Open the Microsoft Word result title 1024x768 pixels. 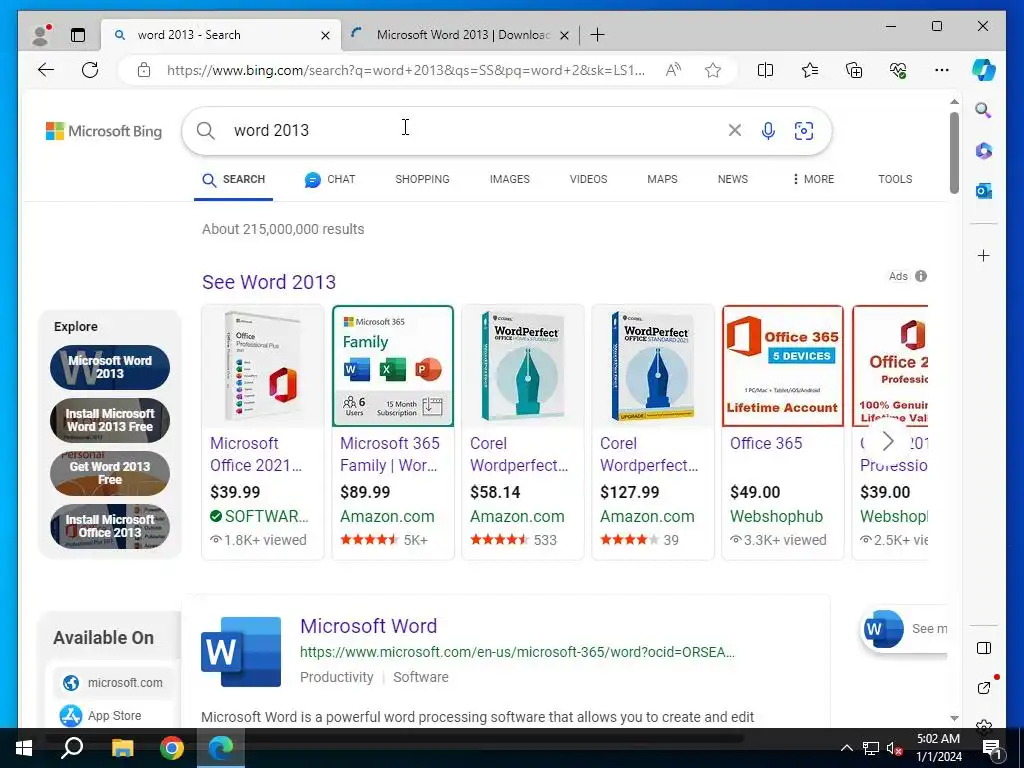(x=368, y=626)
